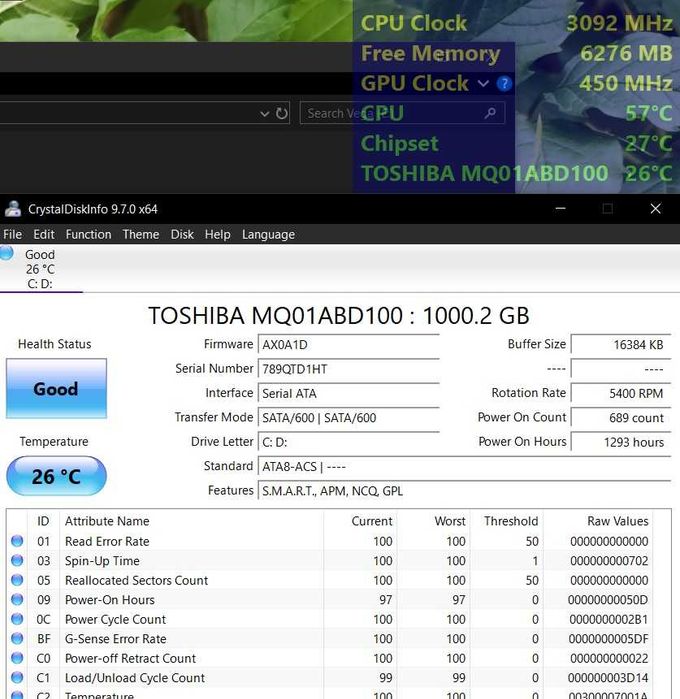This screenshot has width=680, height=699.
Task: Click the status orb beside Power Cycle Count
Action: point(17,619)
